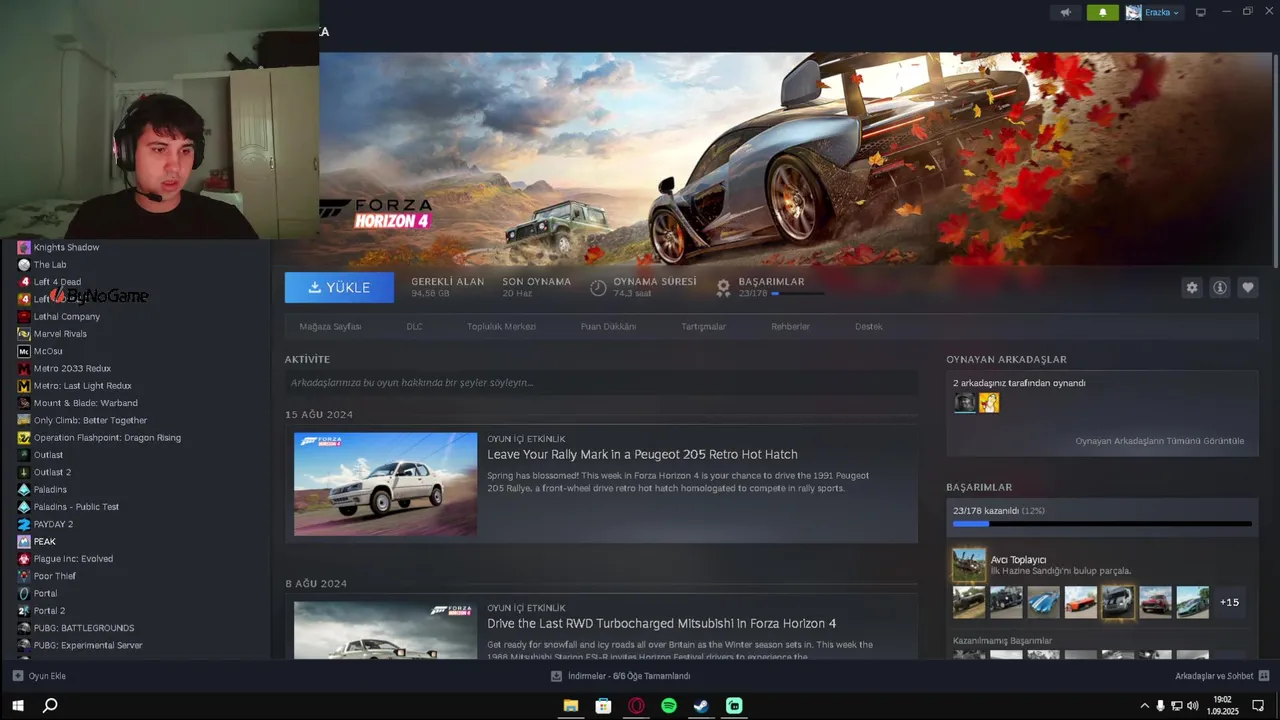This screenshot has height=720, width=1280.
Task: View Oynayan Arkadaşların Tümünü Görüntüle link
Action: (x=1160, y=441)
